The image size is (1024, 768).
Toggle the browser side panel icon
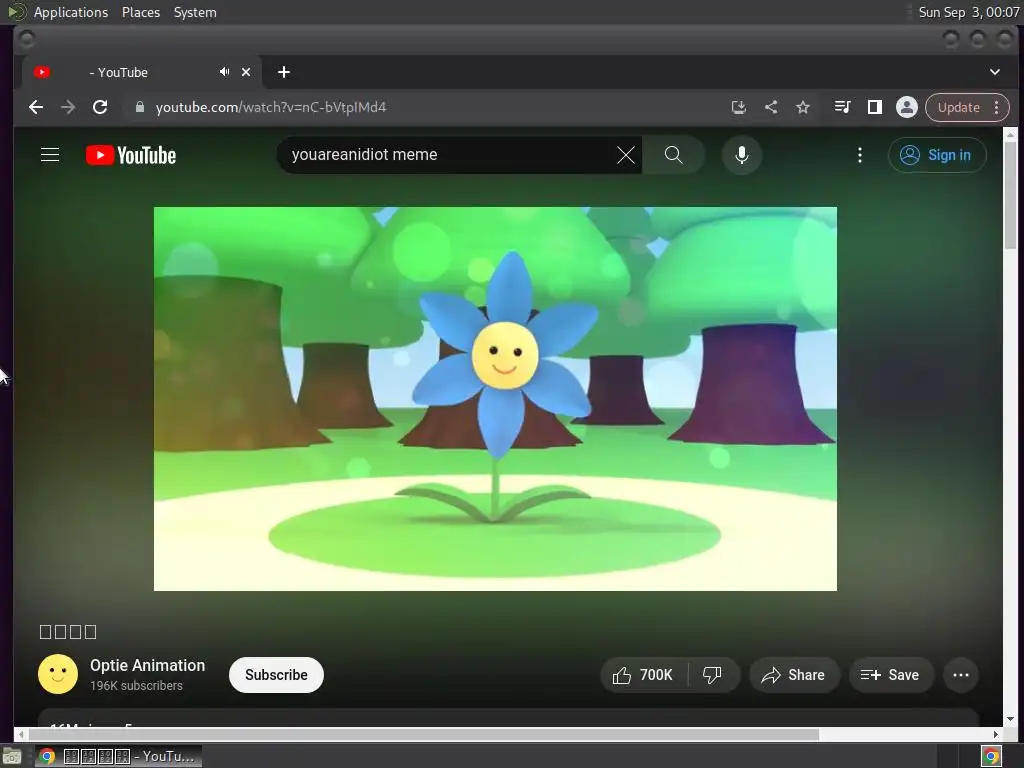pos(874,107)
